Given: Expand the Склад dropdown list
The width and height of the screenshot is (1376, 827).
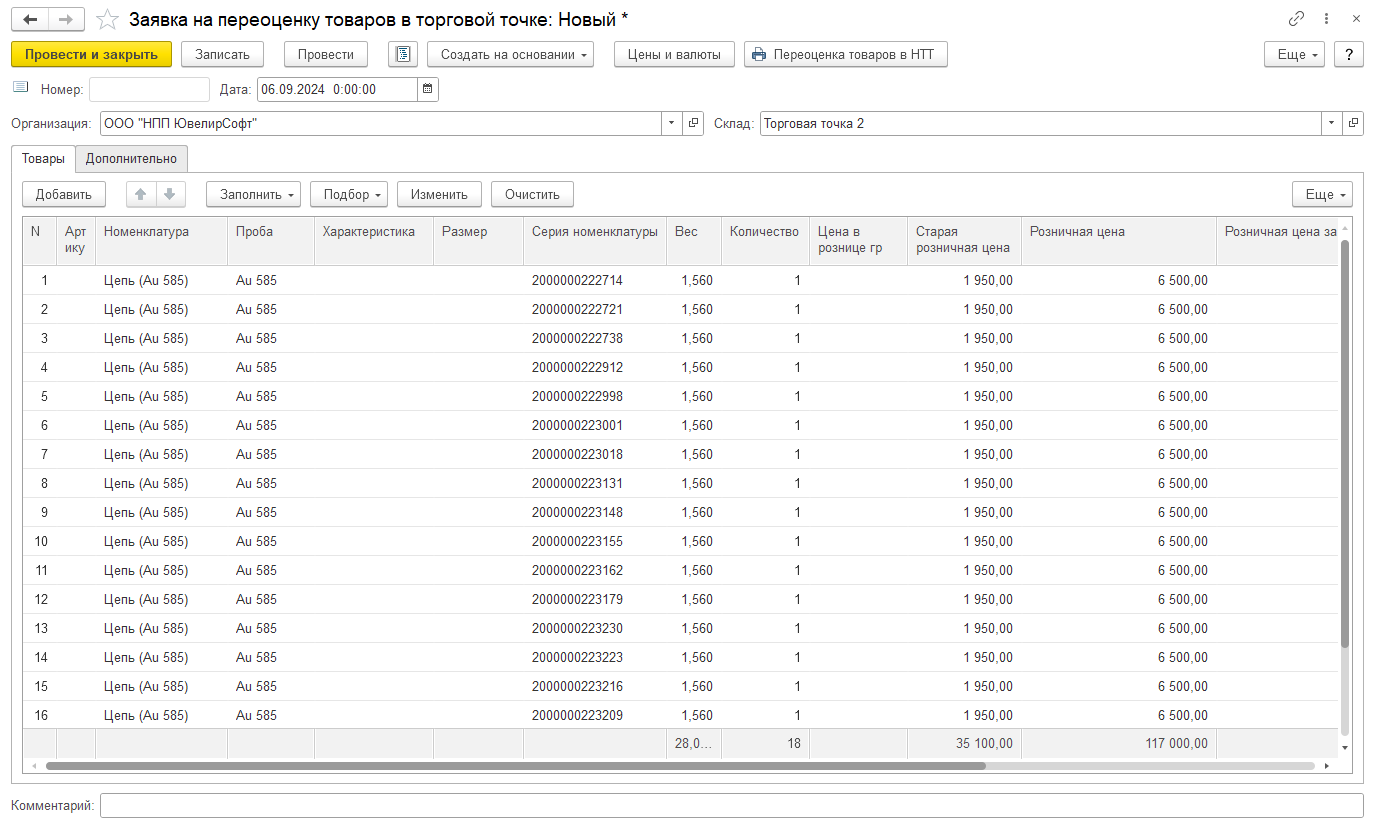Looking at the screenshot, I should [x=1332, y=123].
